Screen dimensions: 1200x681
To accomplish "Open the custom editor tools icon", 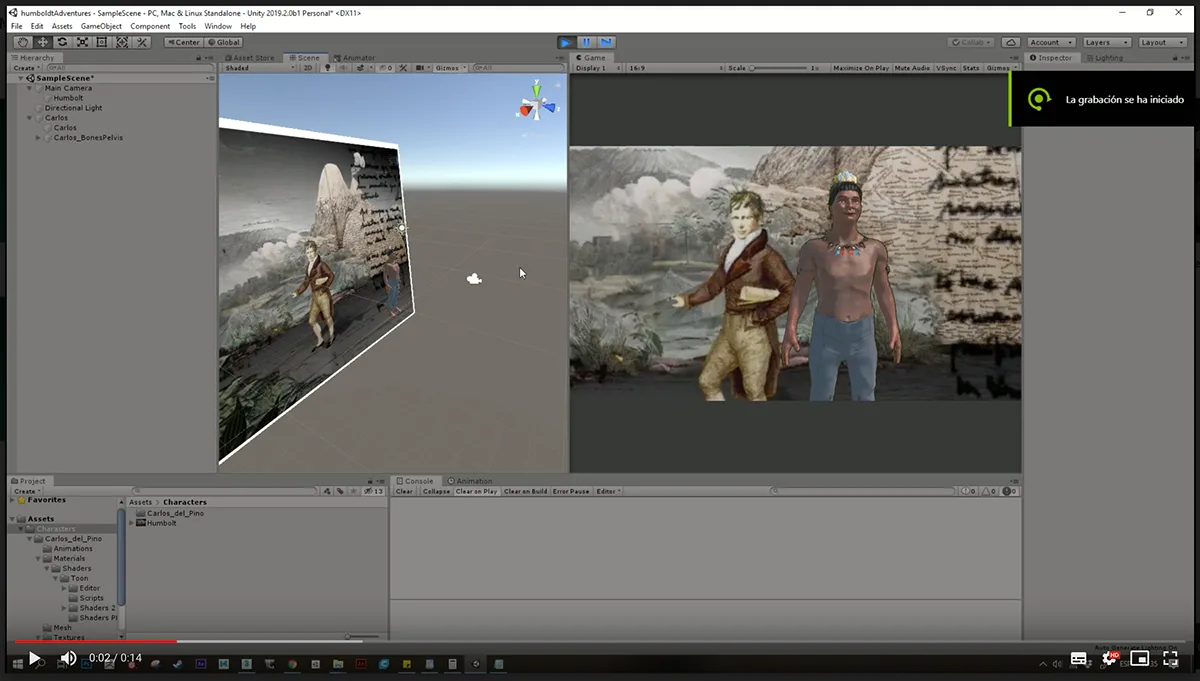I will [x=141, y=42].
